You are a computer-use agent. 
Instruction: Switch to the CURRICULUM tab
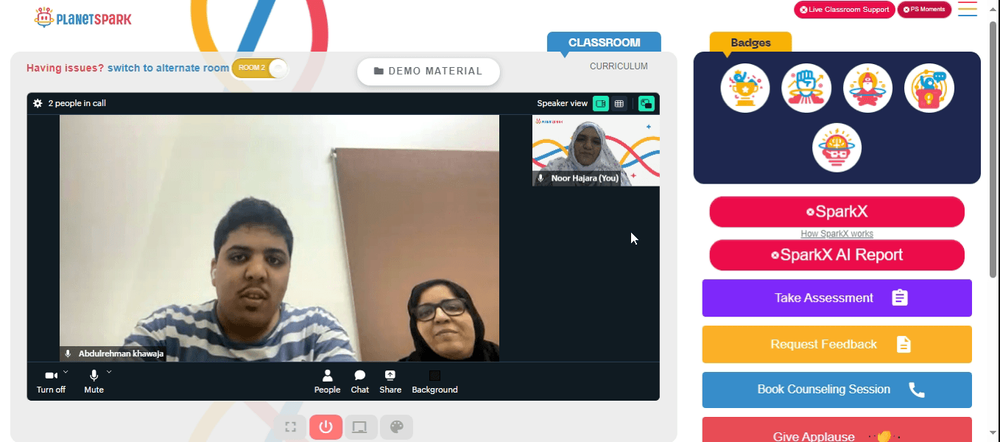click(618, 66)
